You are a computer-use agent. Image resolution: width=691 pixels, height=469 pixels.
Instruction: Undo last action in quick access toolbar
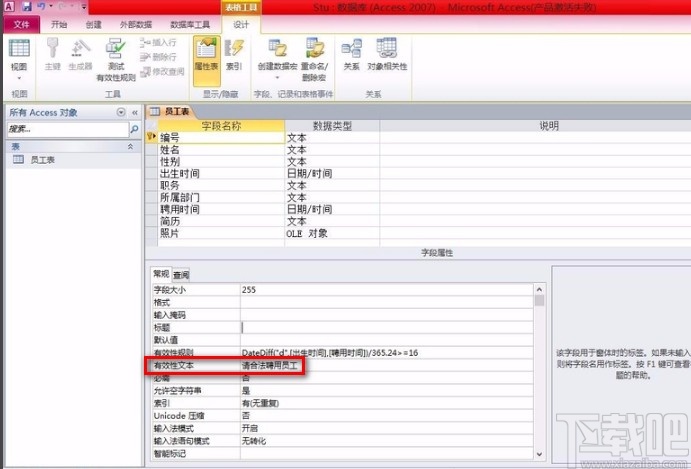pyautogui.click(x=41, y=6)
